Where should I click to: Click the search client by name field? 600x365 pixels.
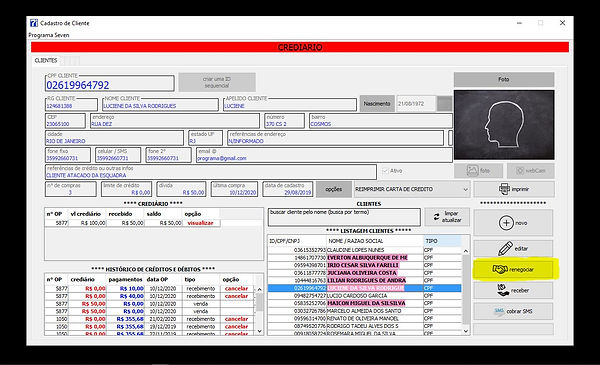[x=344, y=217]
